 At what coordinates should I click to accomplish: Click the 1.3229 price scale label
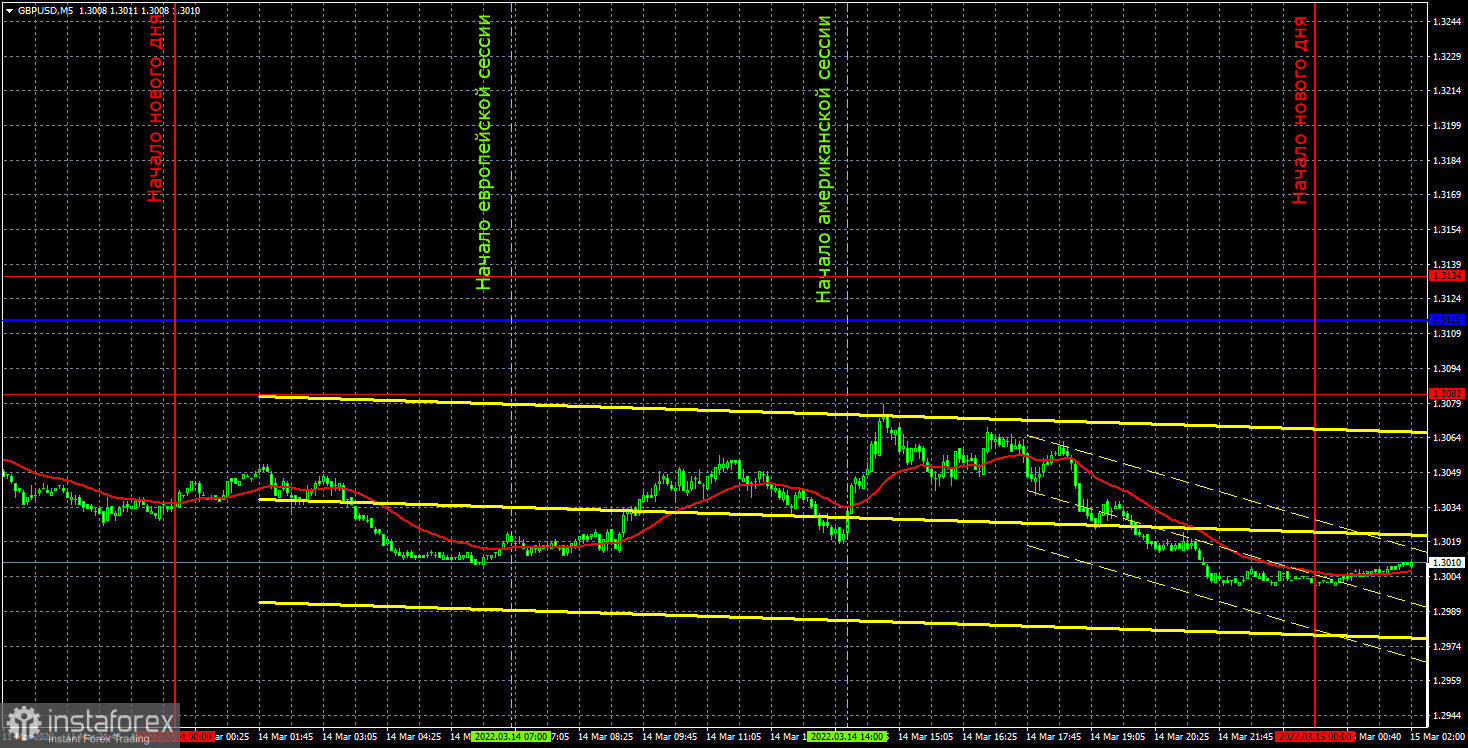tap(1446, 56)
